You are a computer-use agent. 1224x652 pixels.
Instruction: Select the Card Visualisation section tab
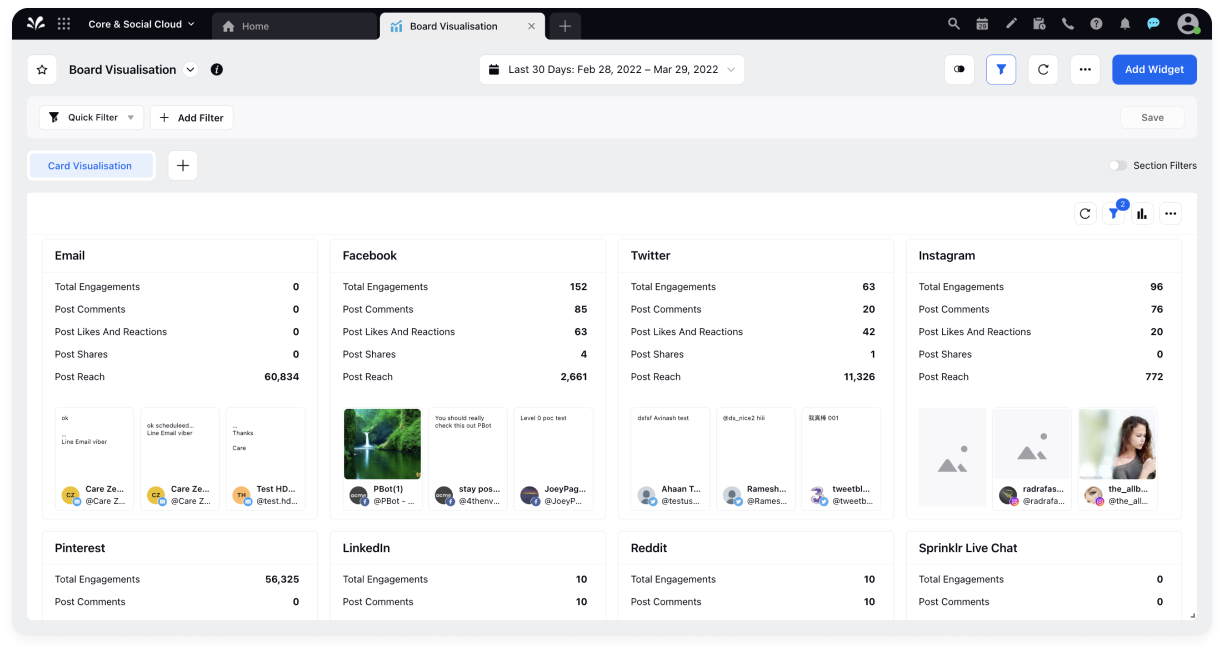point(91,165)
